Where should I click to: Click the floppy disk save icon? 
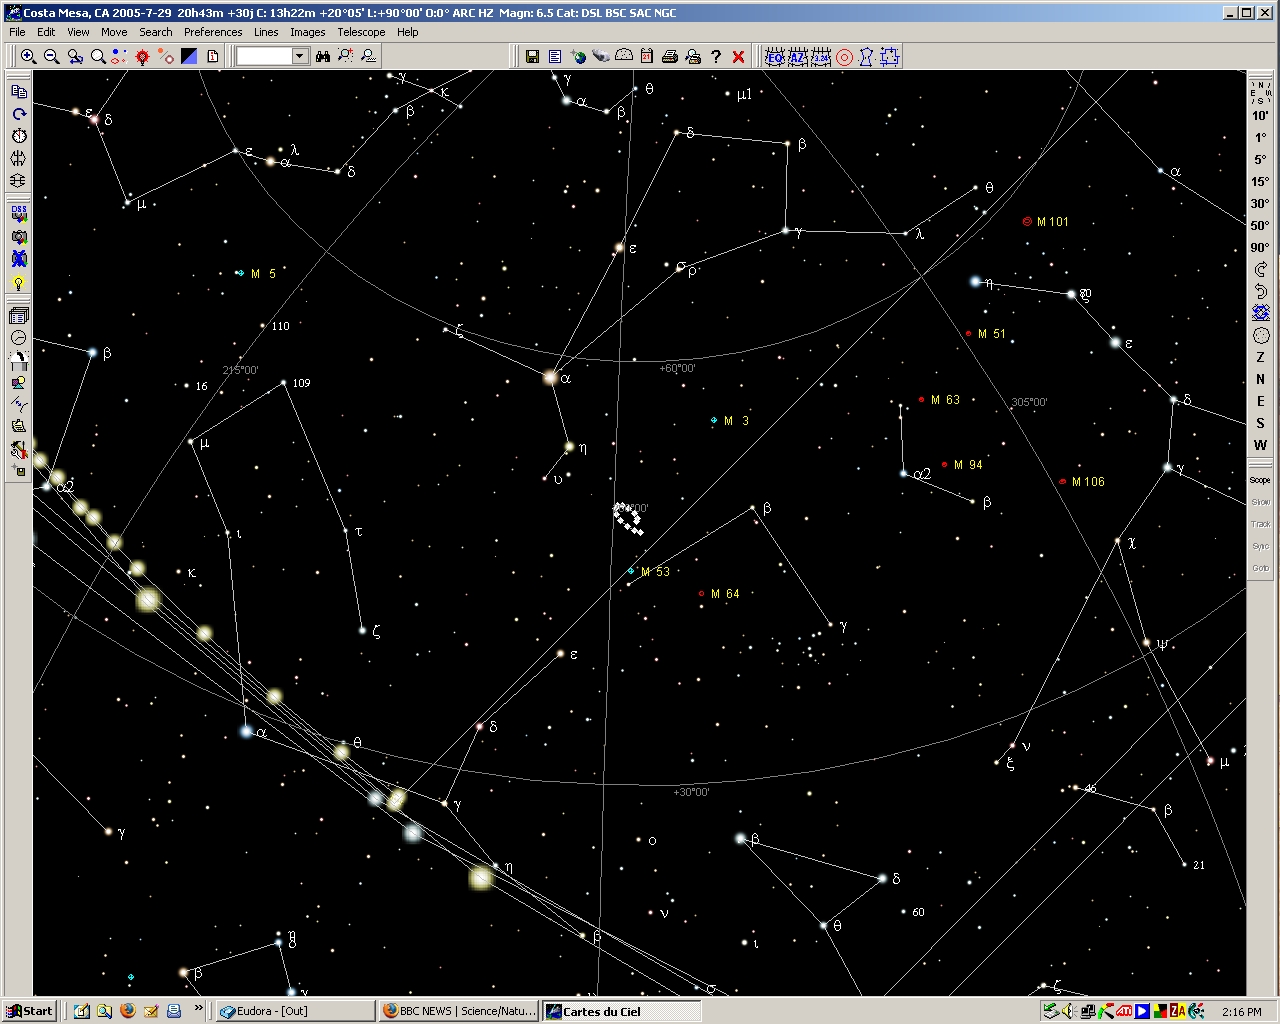pyautogui.click(x=532, y=57)
